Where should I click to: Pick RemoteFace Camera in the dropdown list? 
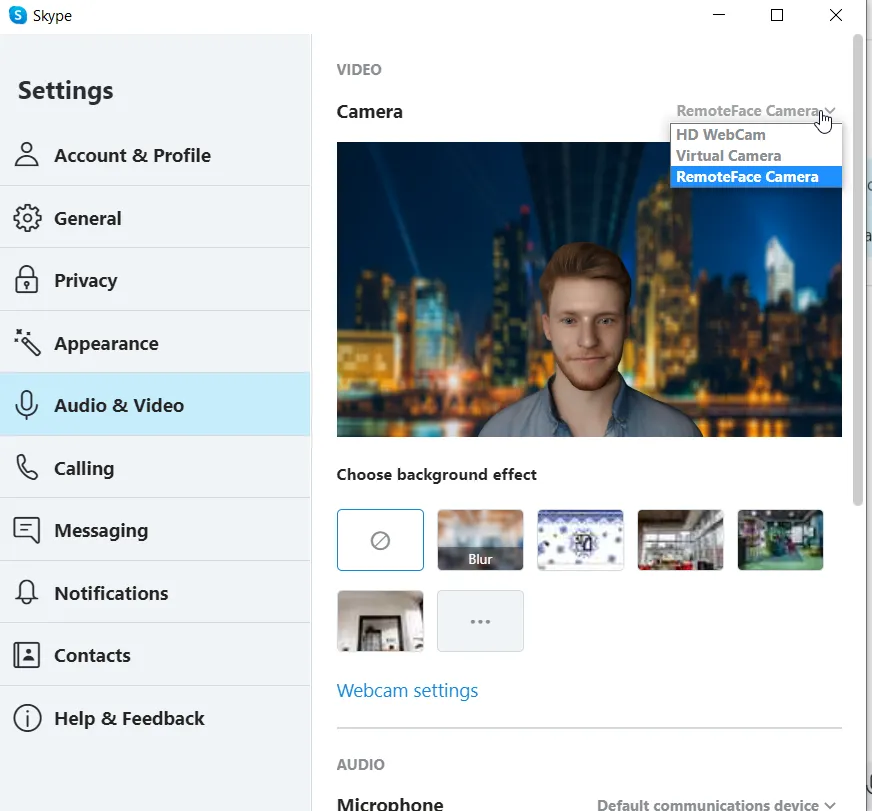[756, 177]
